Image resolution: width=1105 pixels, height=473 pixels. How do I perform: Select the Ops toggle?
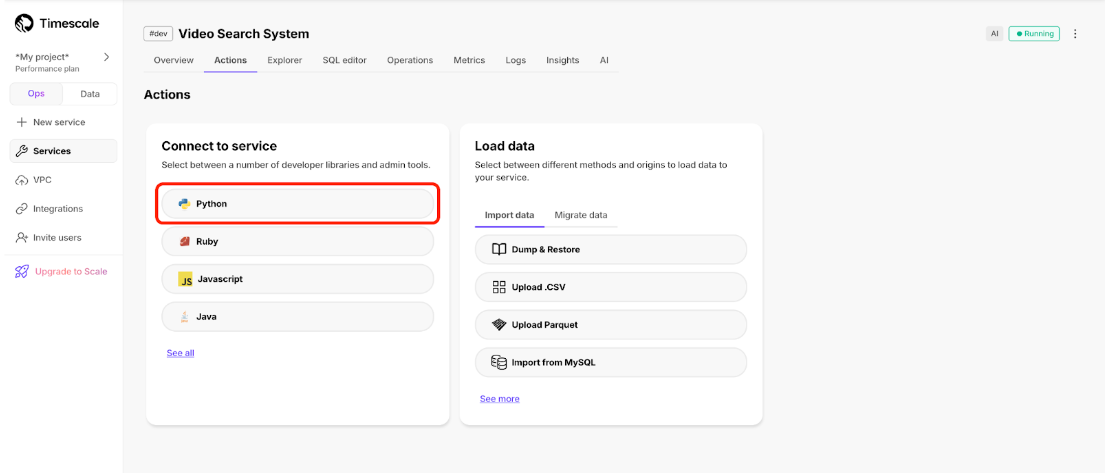[36, 94]
